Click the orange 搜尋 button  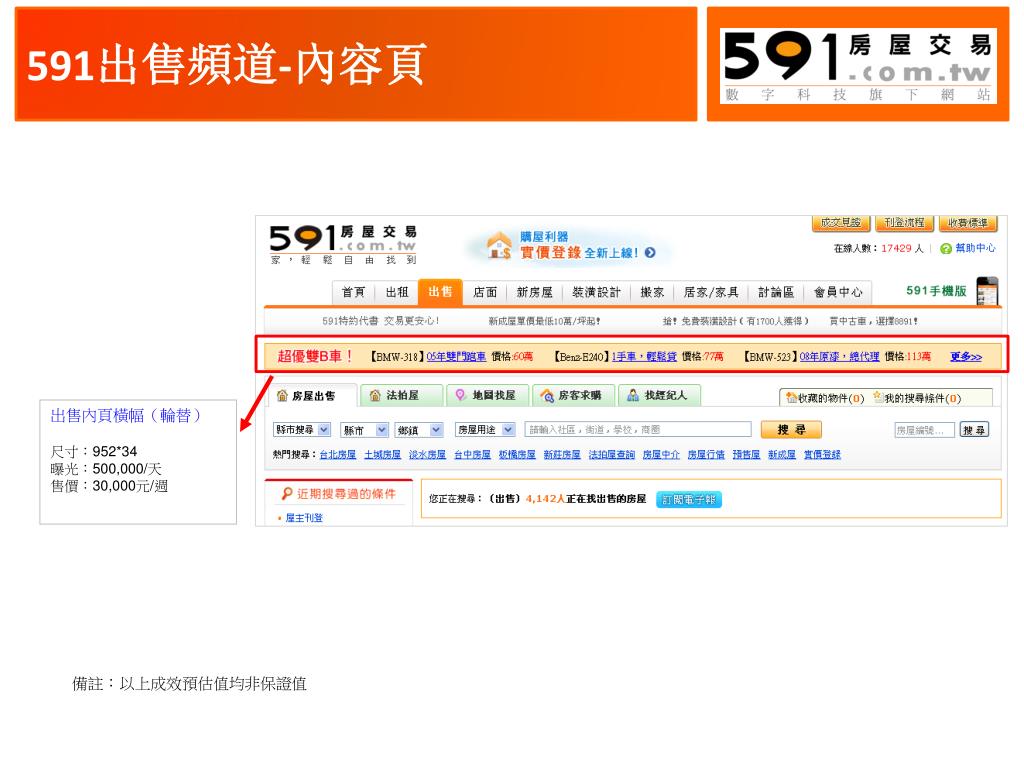(791, 430)
